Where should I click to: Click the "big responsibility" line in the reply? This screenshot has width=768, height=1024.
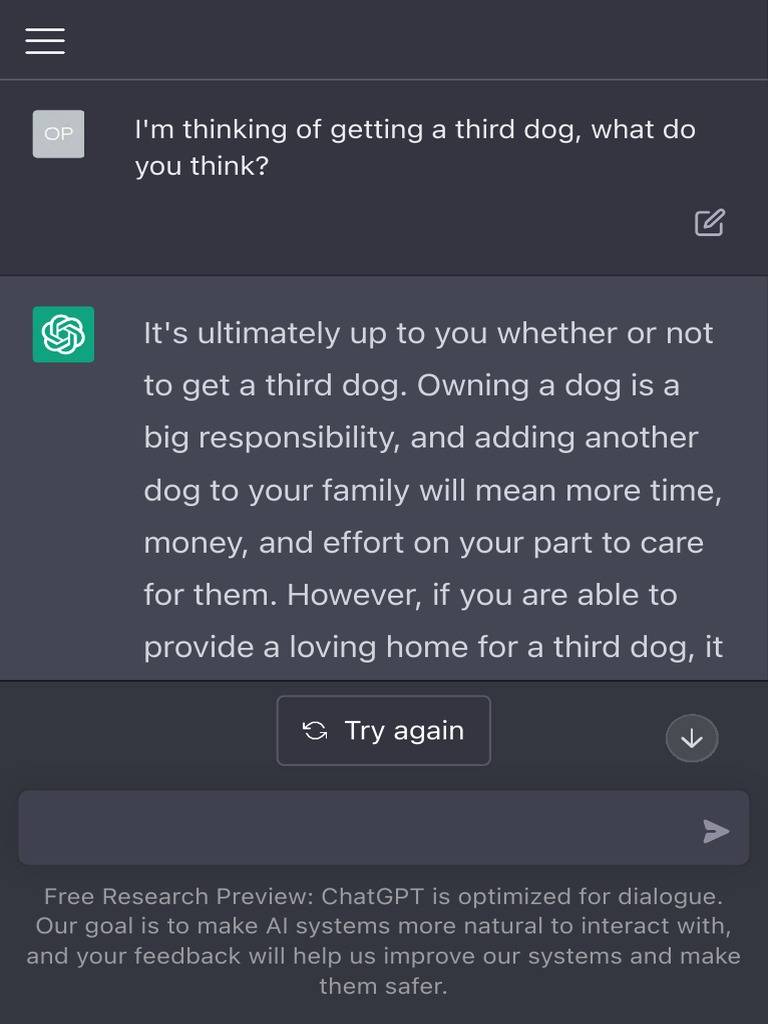(x=420, y=438)
